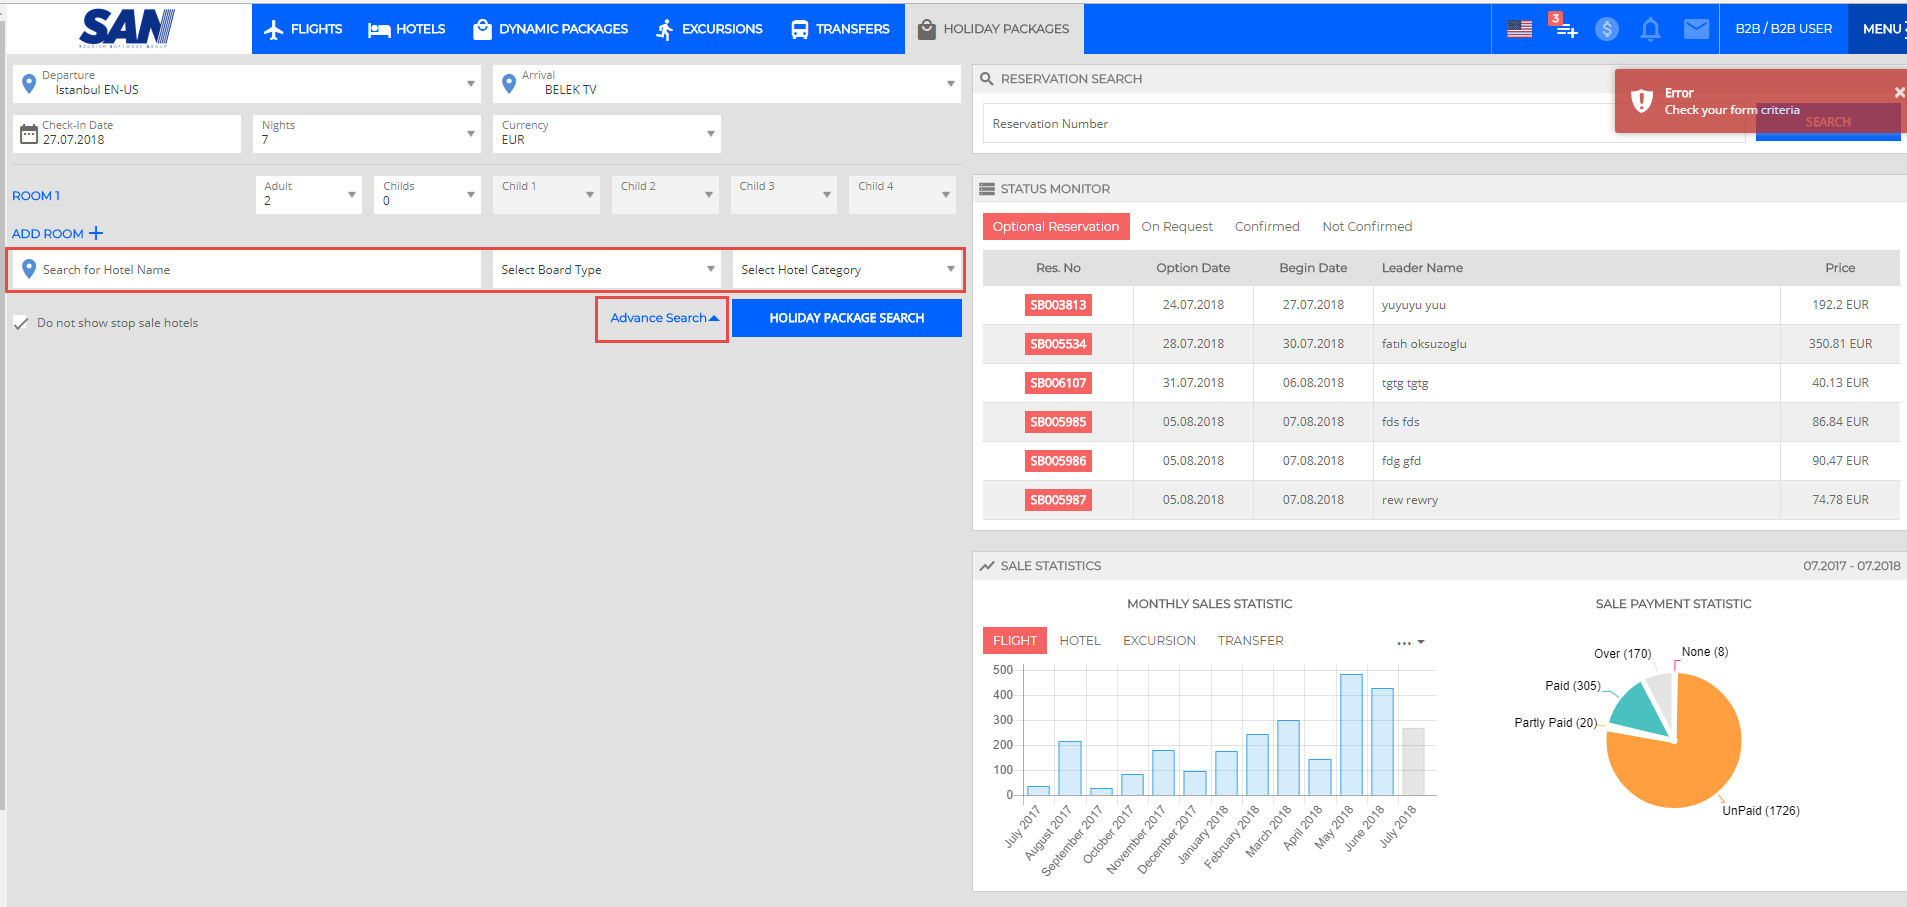1907x907 pixels.
Task: Select the Confirmed status tab
Action: tap(1266, 227)
